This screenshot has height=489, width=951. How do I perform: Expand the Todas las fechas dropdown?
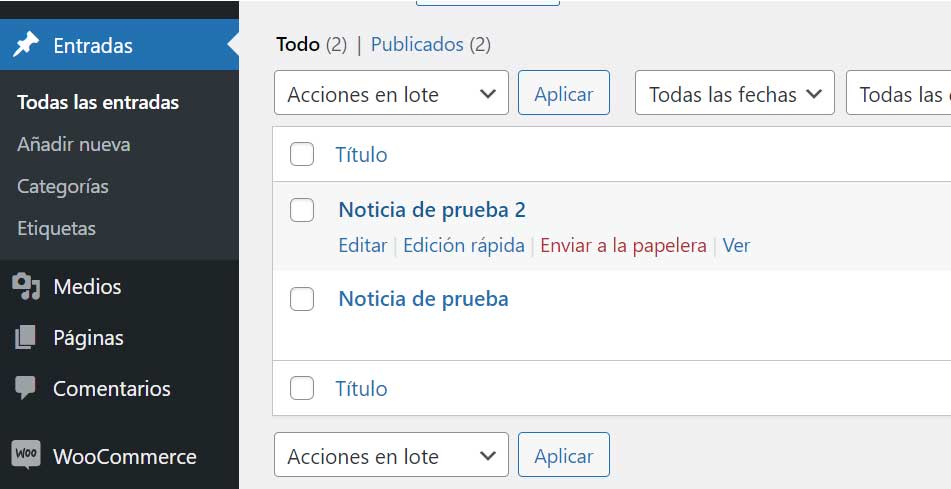tap(734, 93)
